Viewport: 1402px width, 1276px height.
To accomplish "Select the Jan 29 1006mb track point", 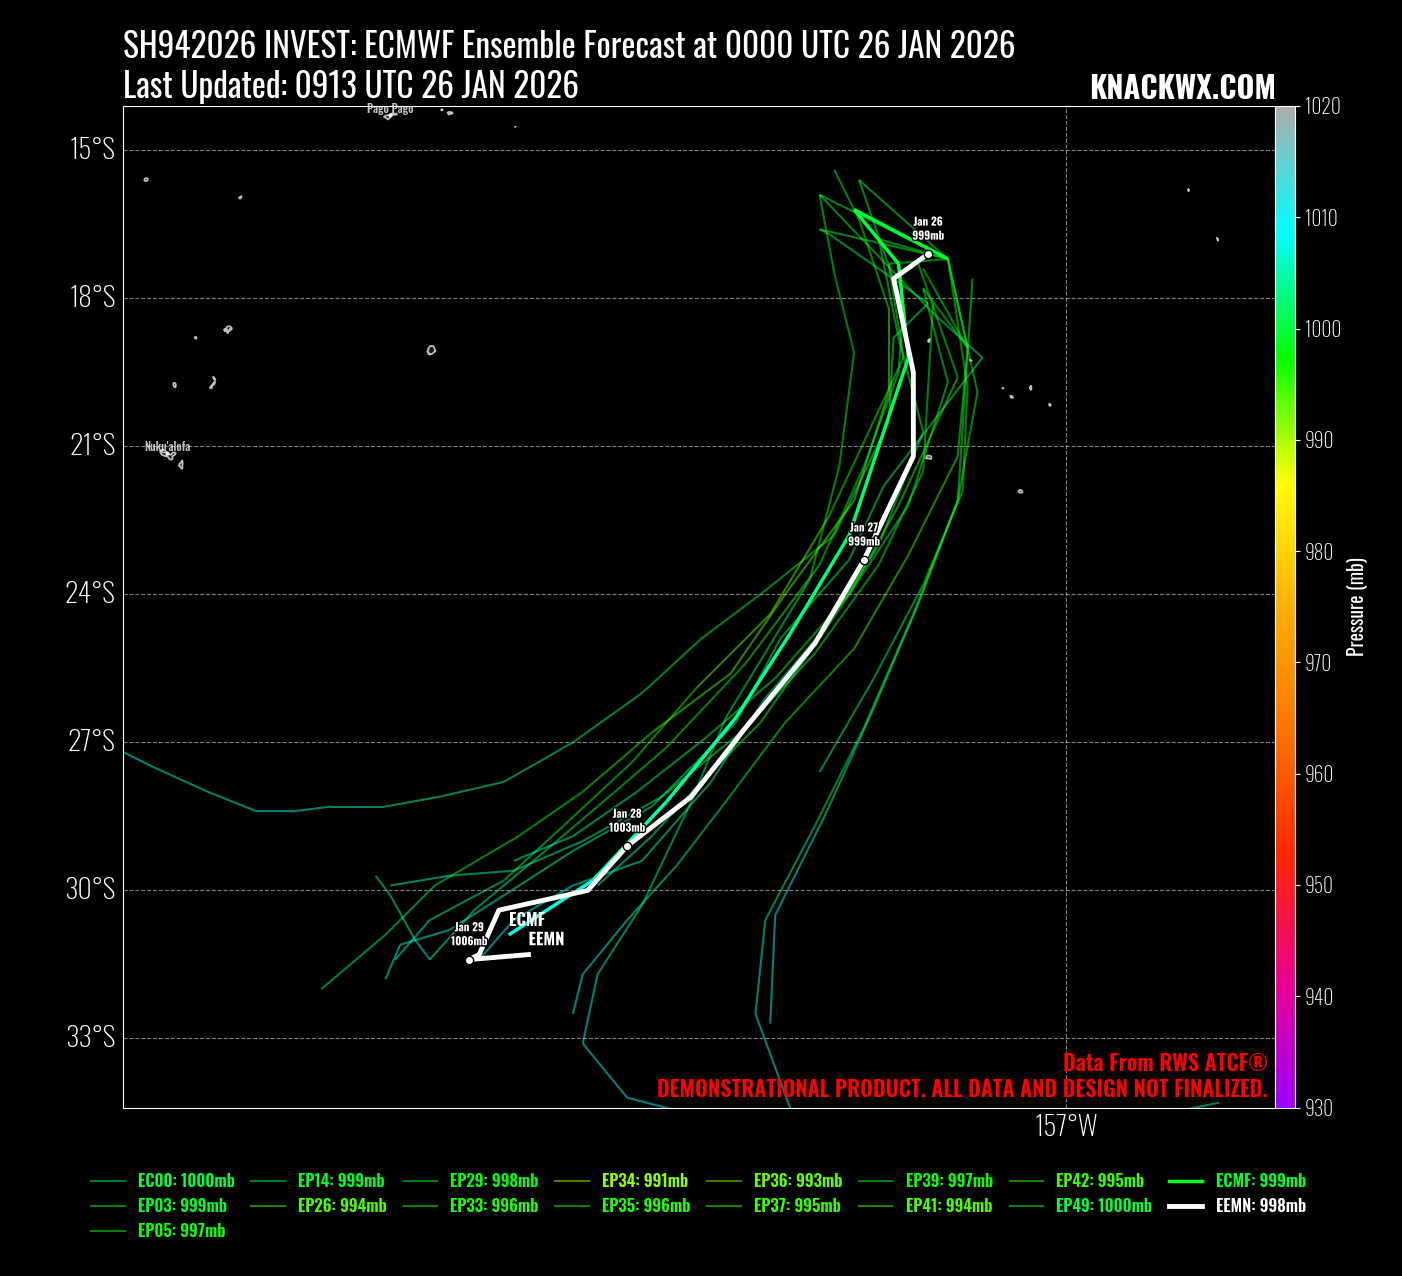I will tap(469, 960).
